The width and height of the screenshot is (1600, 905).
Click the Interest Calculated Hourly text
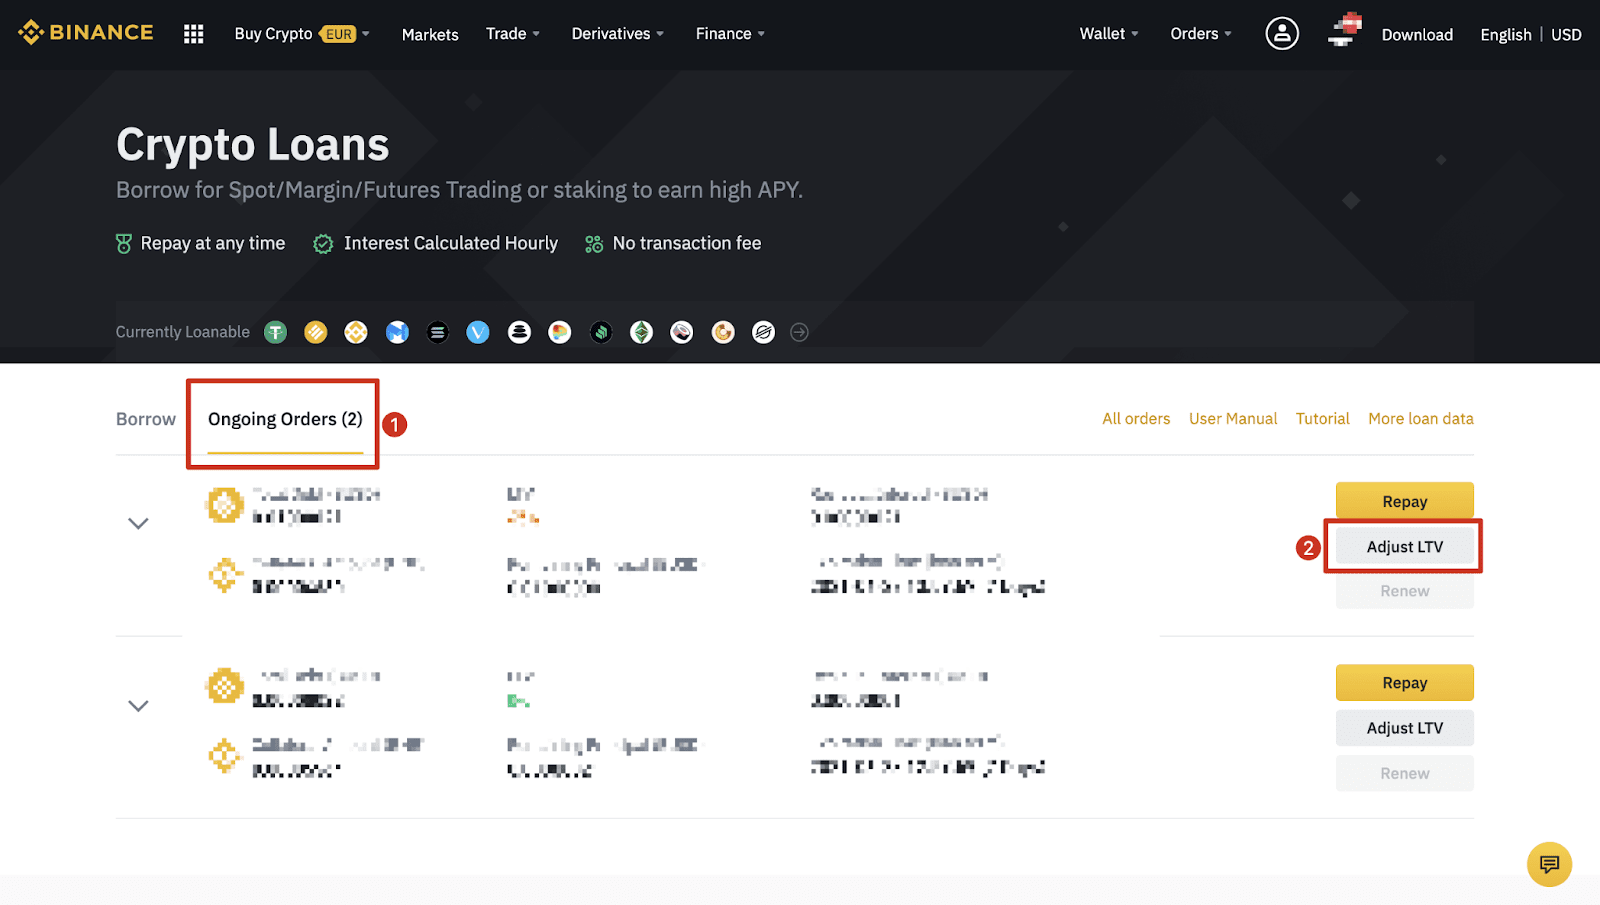[x=451, y=243]
